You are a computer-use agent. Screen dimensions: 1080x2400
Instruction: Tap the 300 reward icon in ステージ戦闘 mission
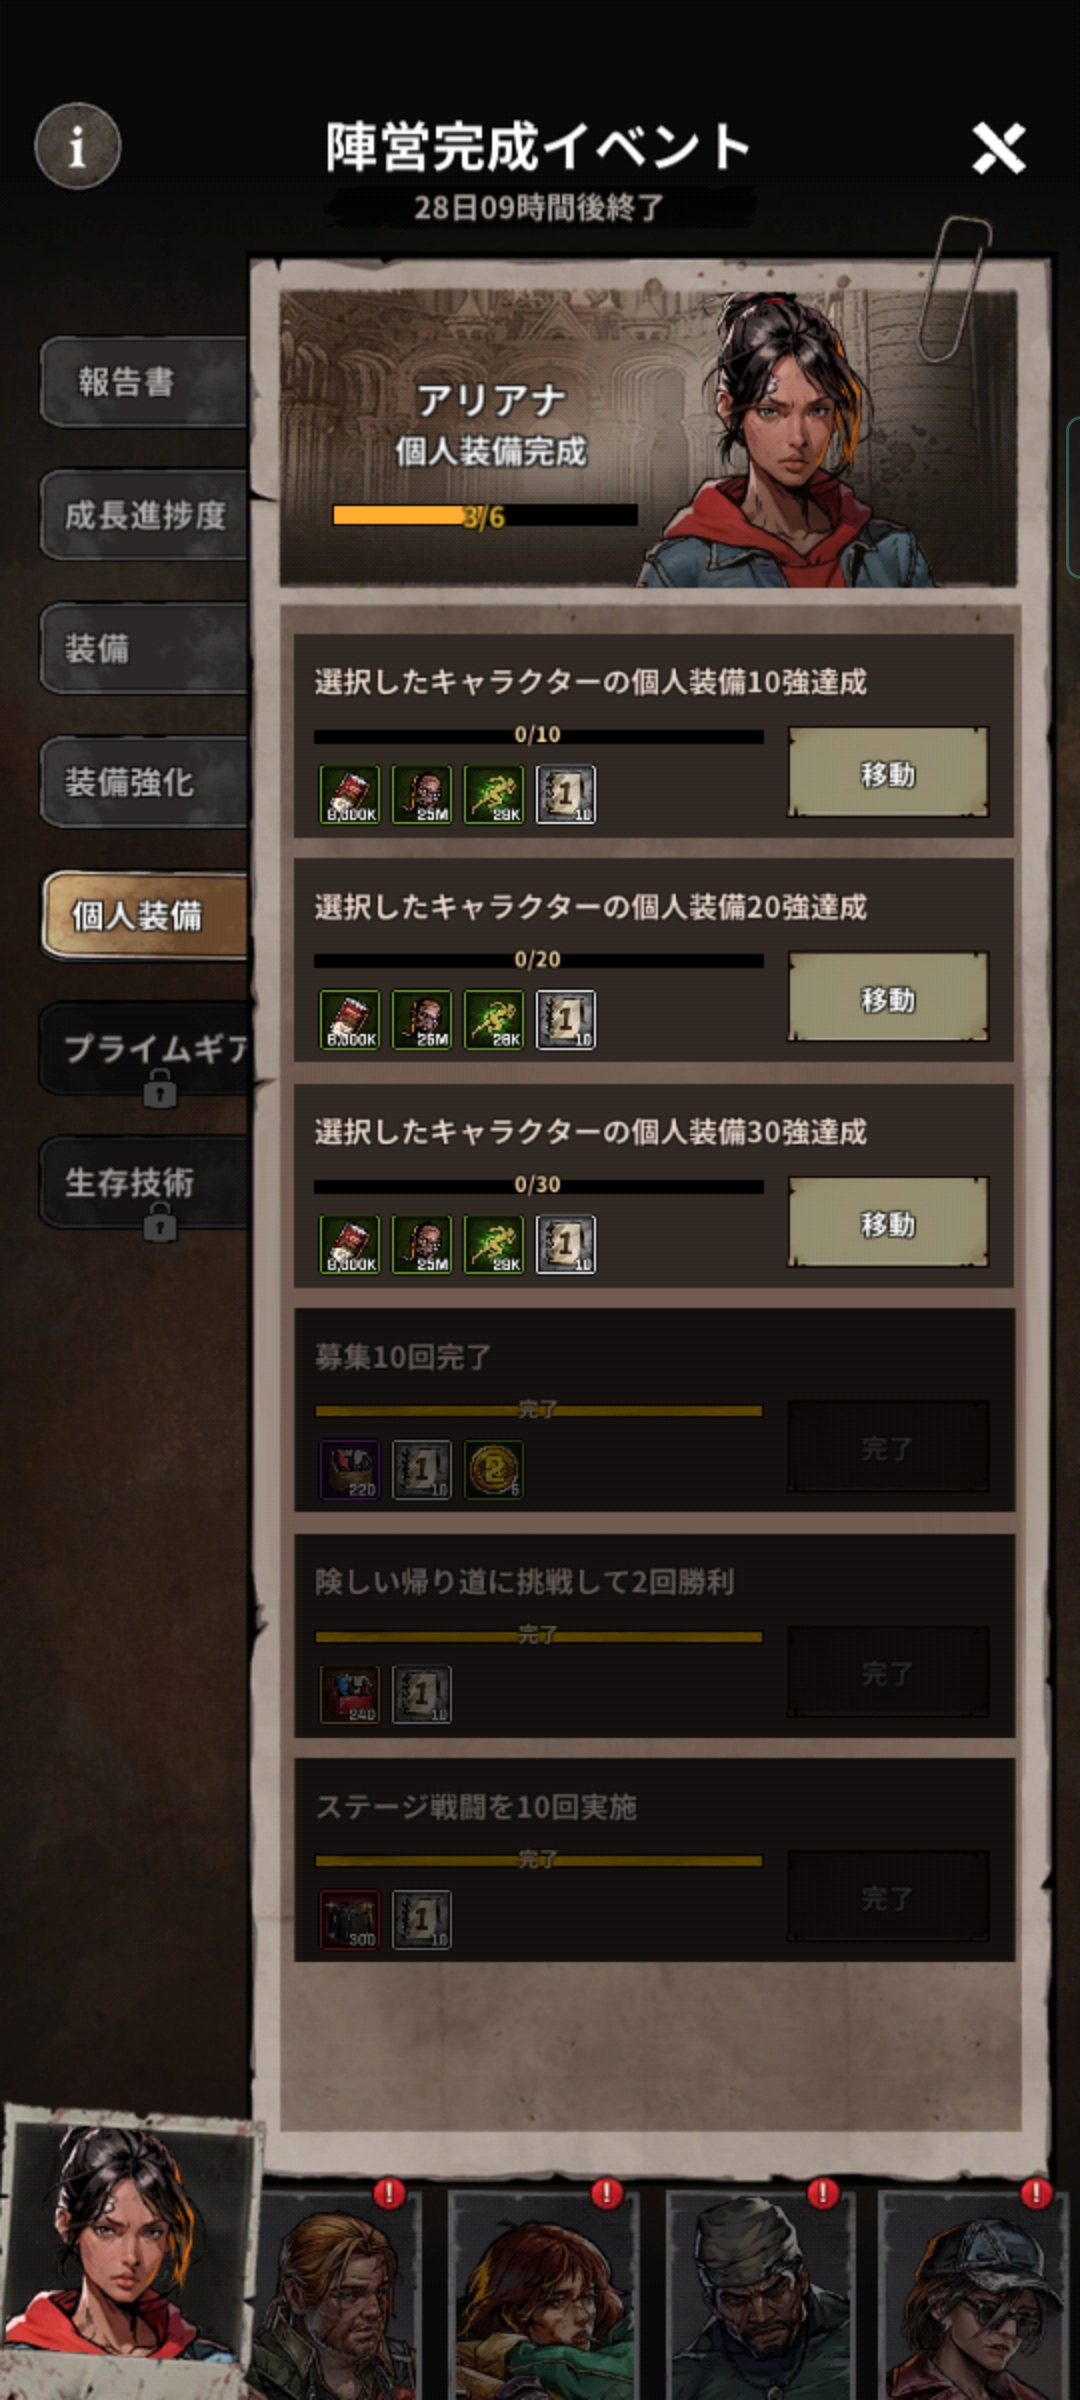click(x=350, y=1920)
